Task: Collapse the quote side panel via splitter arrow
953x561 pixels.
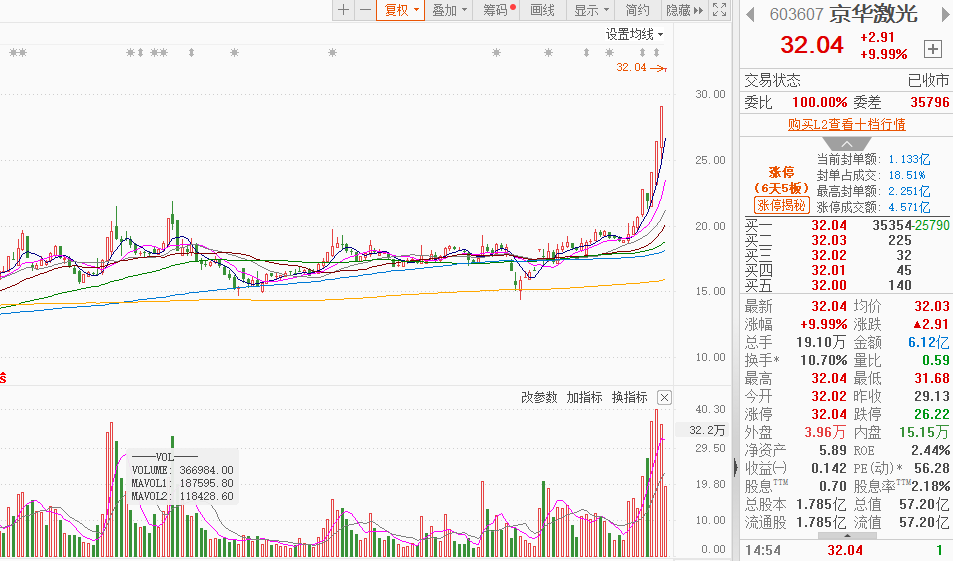Action: click(x=735, y=467)
